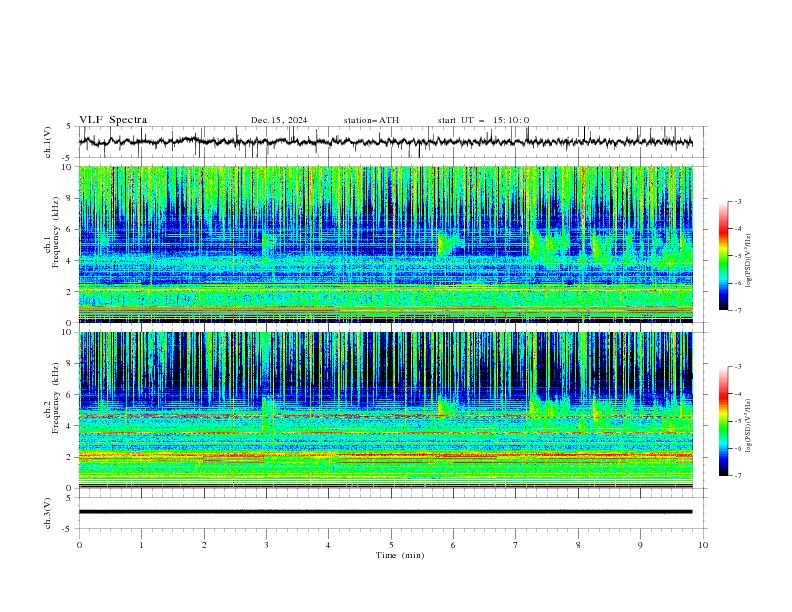Click the lower PSD color scale bar
792x612 pixels.
pos(723,421)
